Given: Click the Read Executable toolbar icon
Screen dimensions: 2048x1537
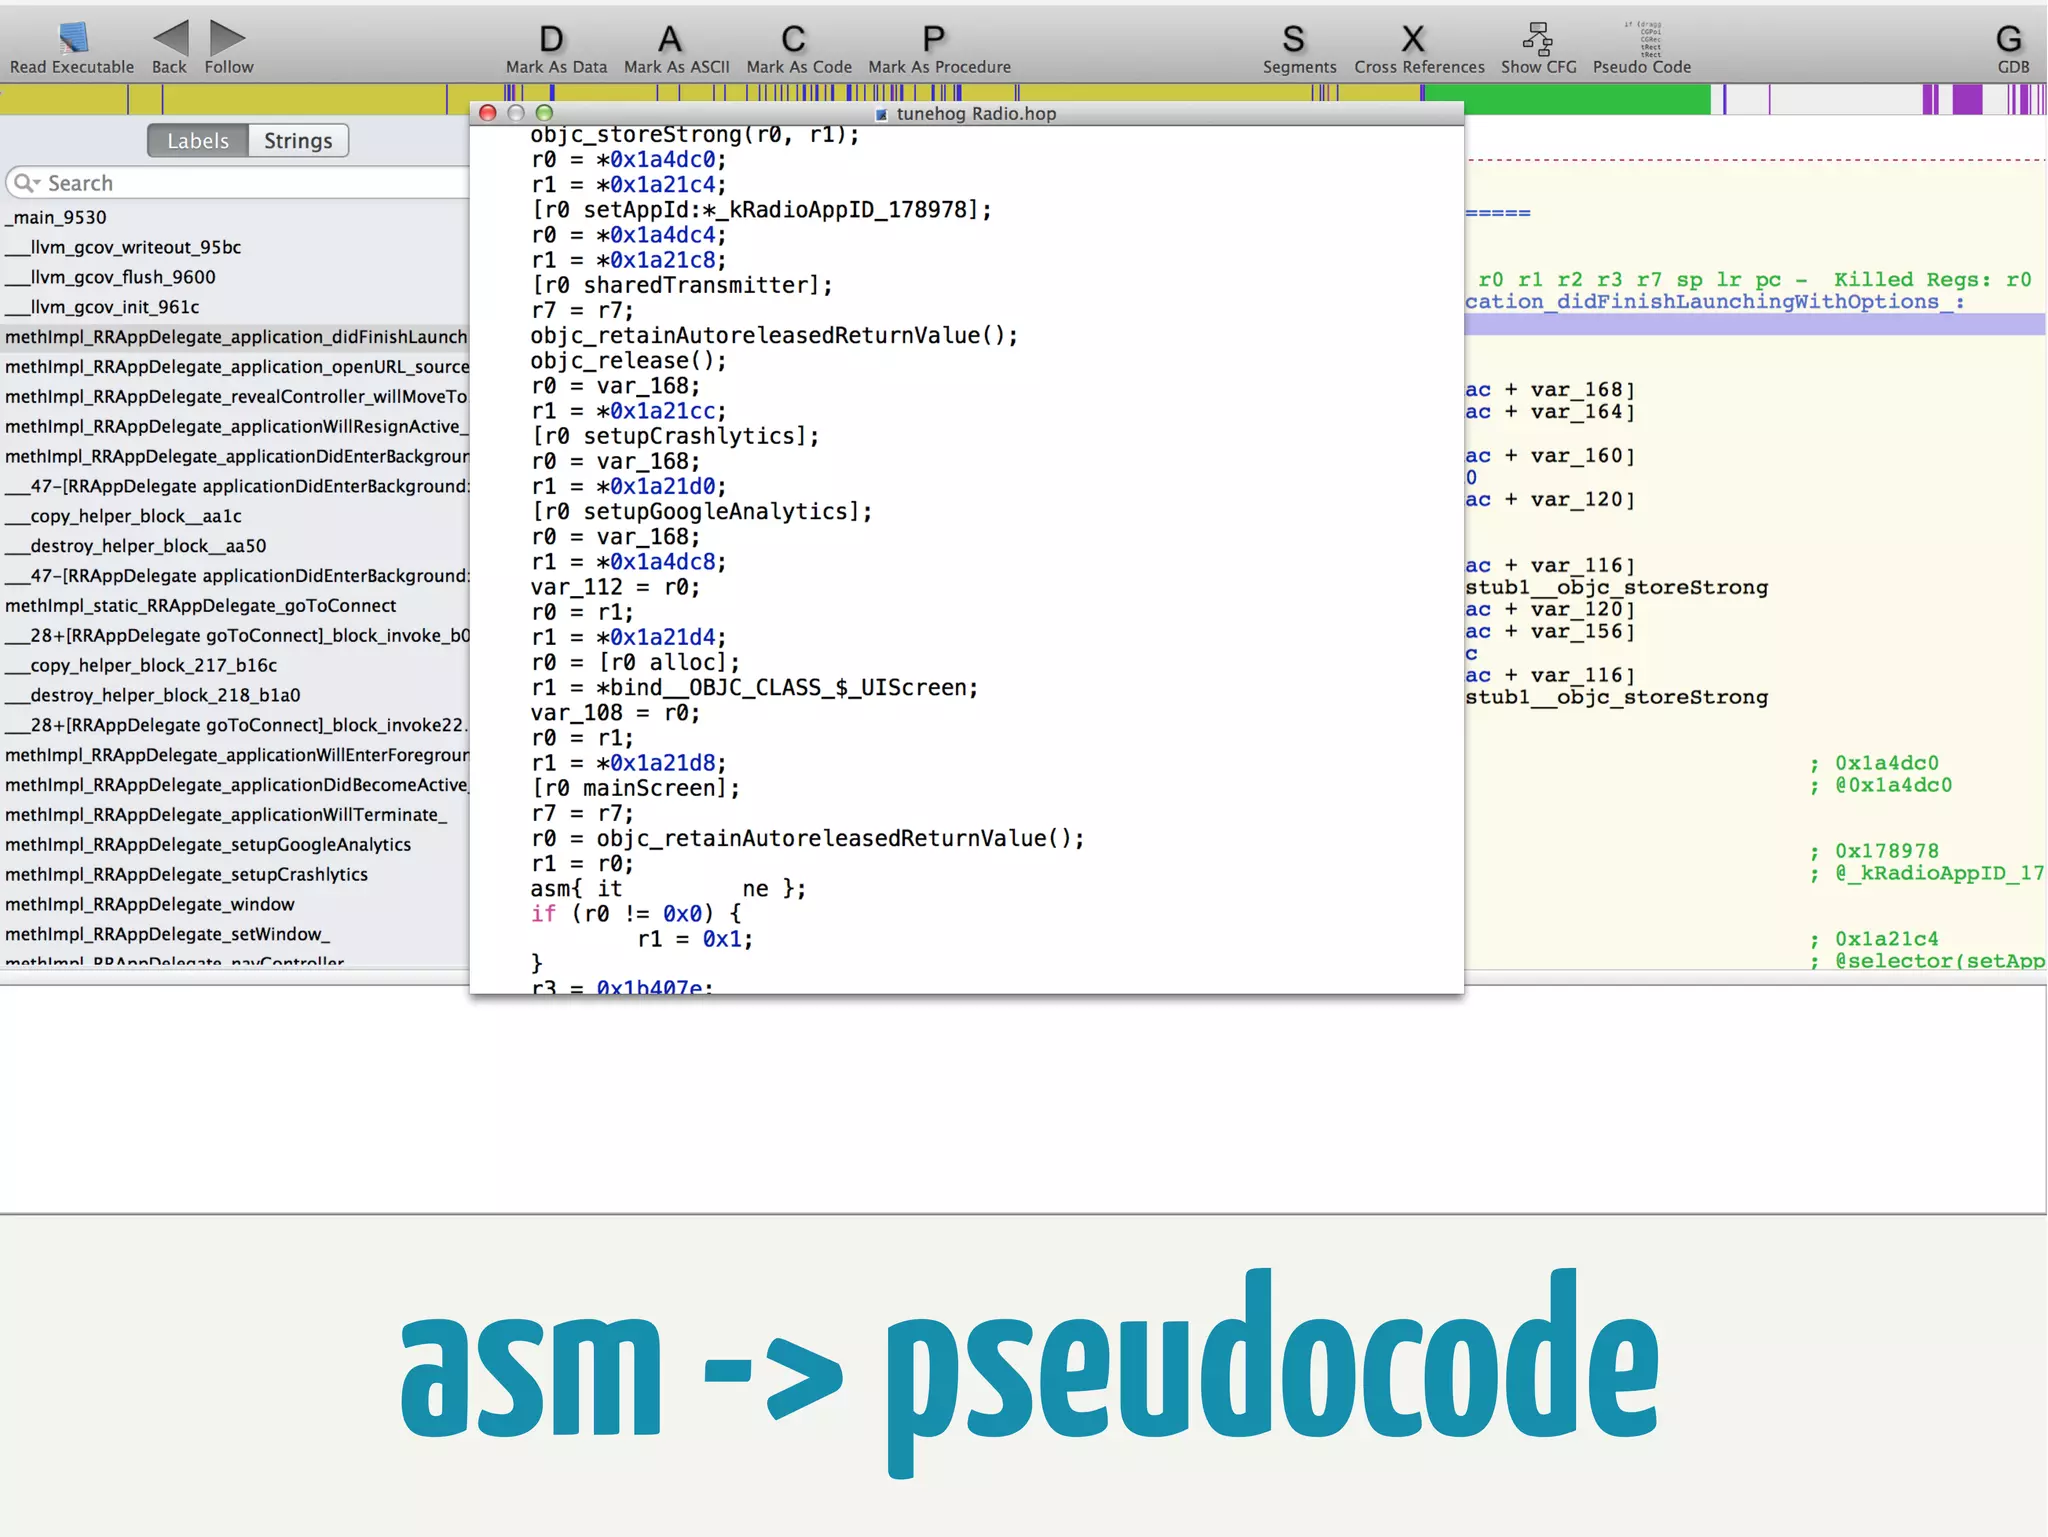Looking at the screenshot, I should [73, 38].
